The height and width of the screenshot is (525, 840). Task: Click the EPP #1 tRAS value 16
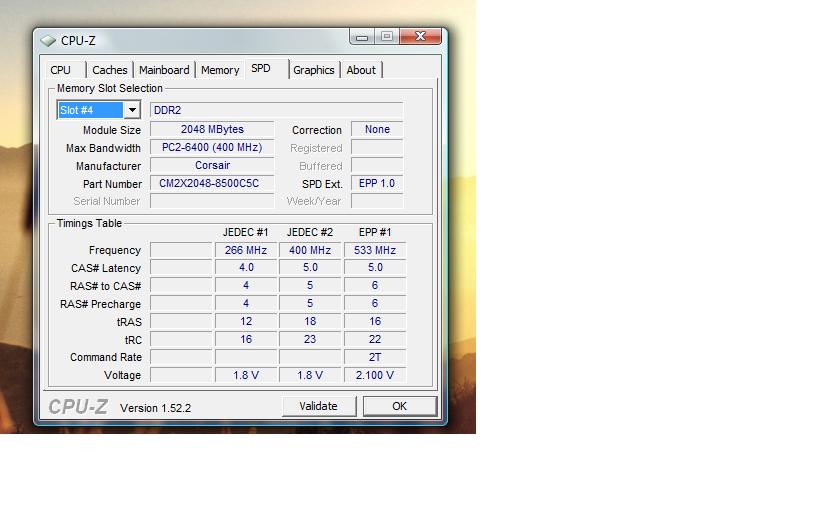[375, 321]
